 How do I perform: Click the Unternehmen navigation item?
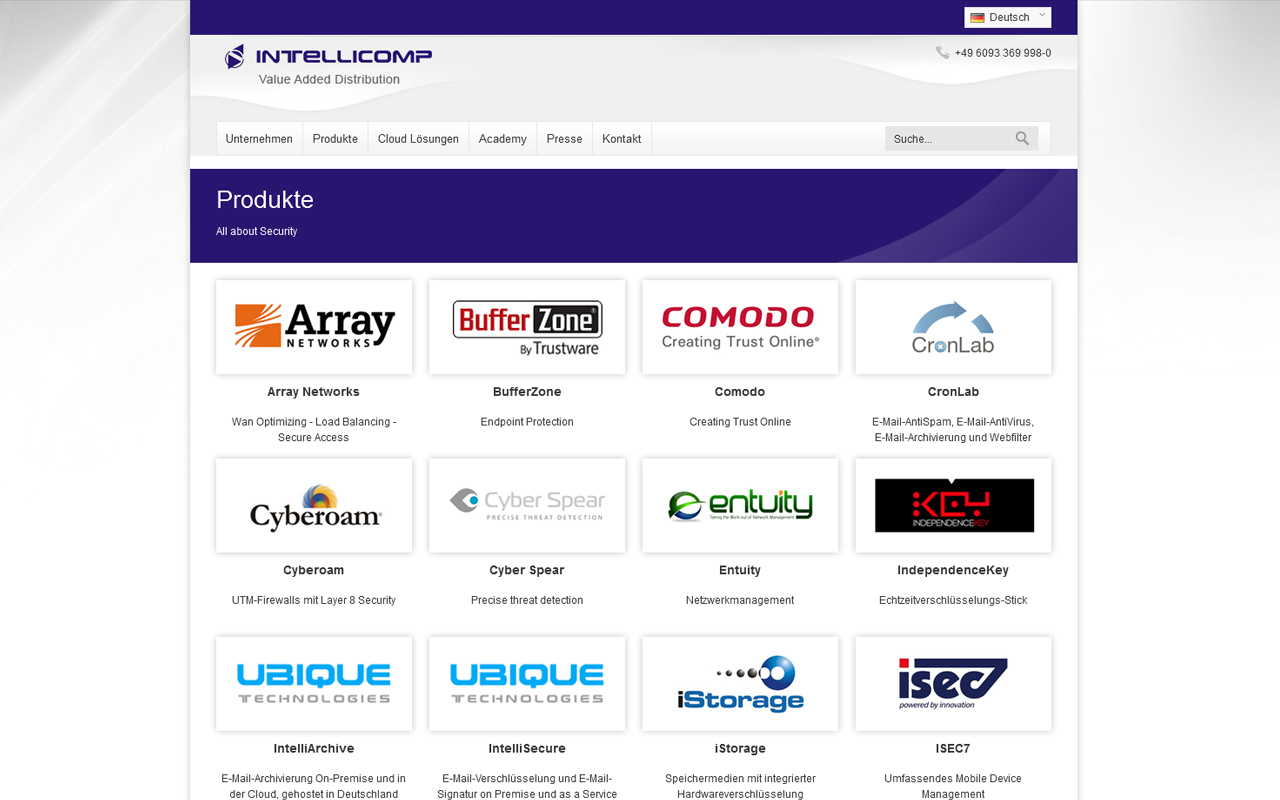259,139
